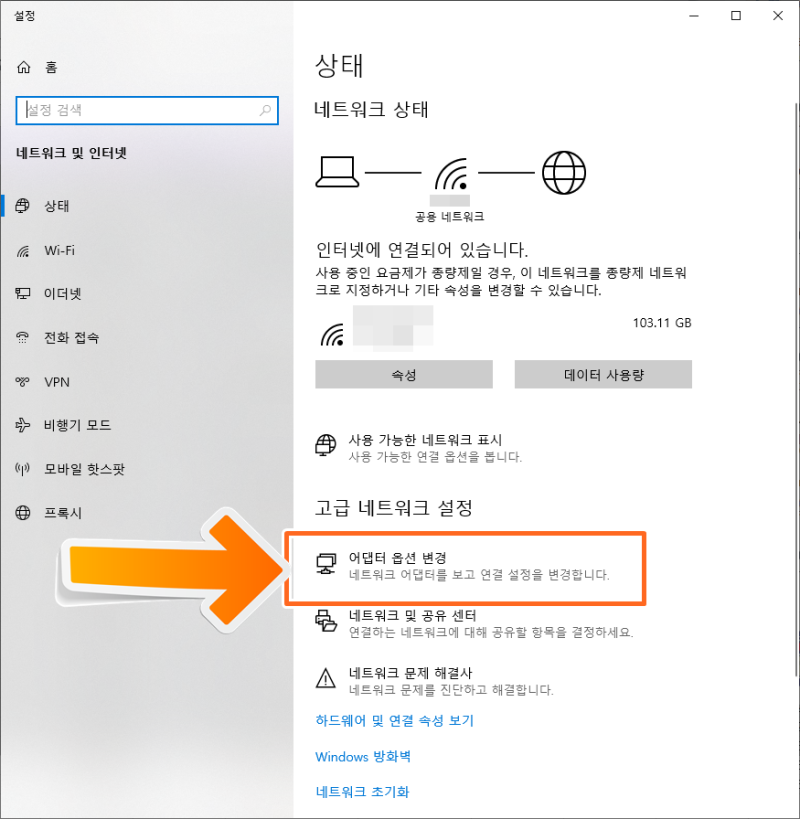The image size is (800, 819).
Task: Focus the 설정 검색 search field
Action: (x=147, y=110)
